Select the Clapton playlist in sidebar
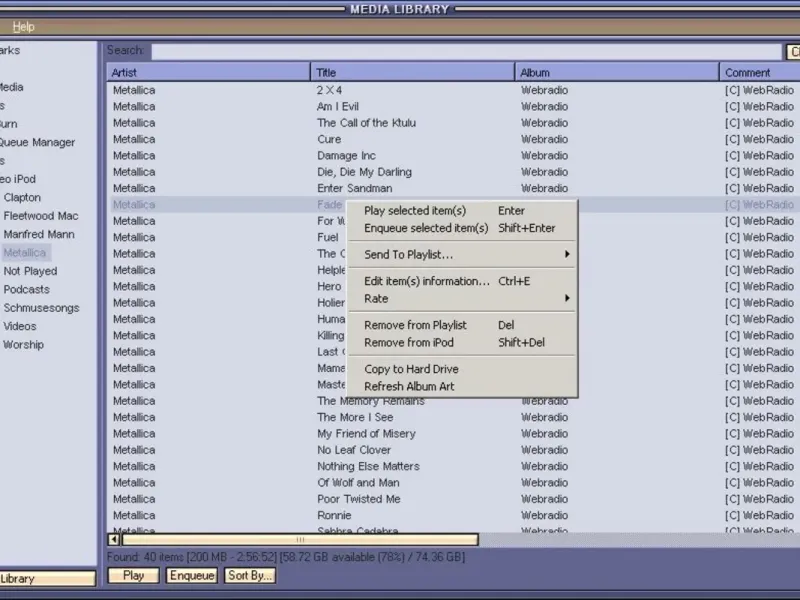 click(x=22, y=197)
